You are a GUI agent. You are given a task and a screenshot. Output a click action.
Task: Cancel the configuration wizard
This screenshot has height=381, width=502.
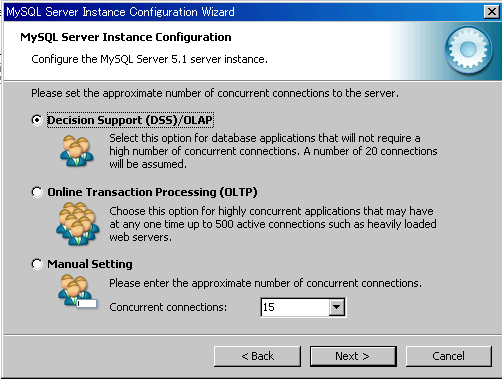tap(449, 356)
